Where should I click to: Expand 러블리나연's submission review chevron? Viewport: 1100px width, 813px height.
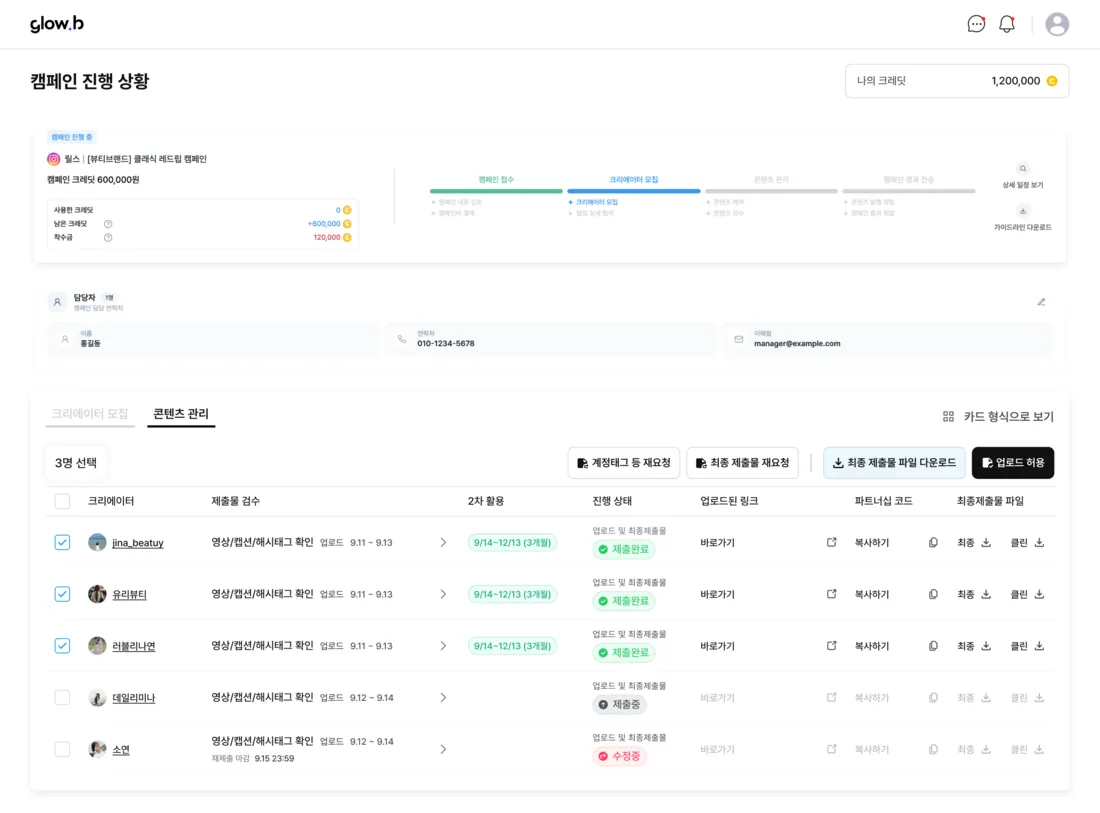(443, 646)
